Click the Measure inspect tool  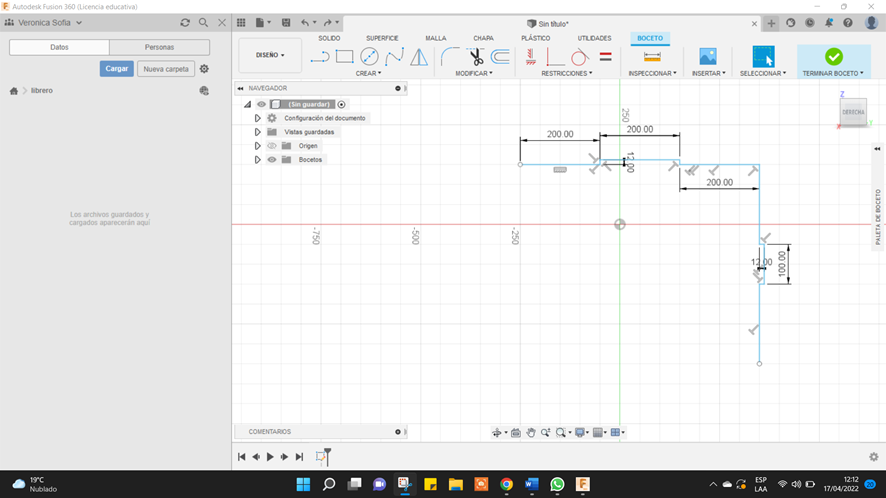[x=652, y=57]
